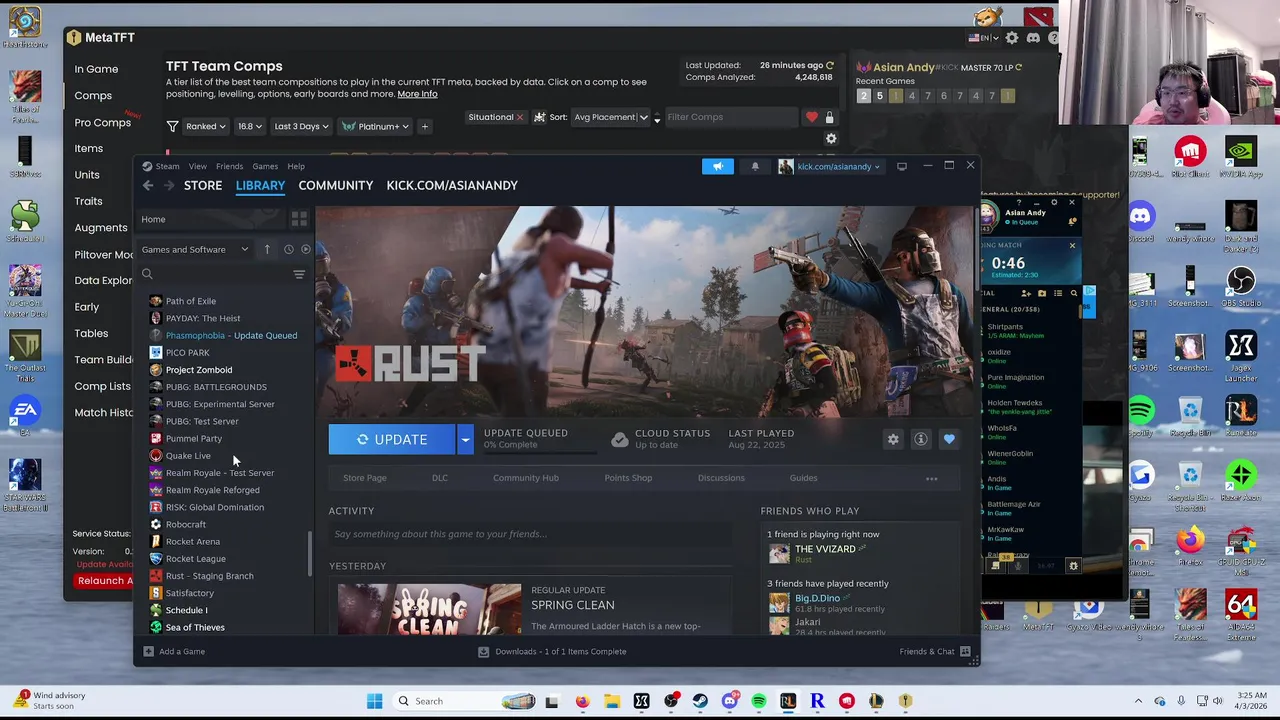Click the MetaTFT filter funnel icon

(172, 127)
